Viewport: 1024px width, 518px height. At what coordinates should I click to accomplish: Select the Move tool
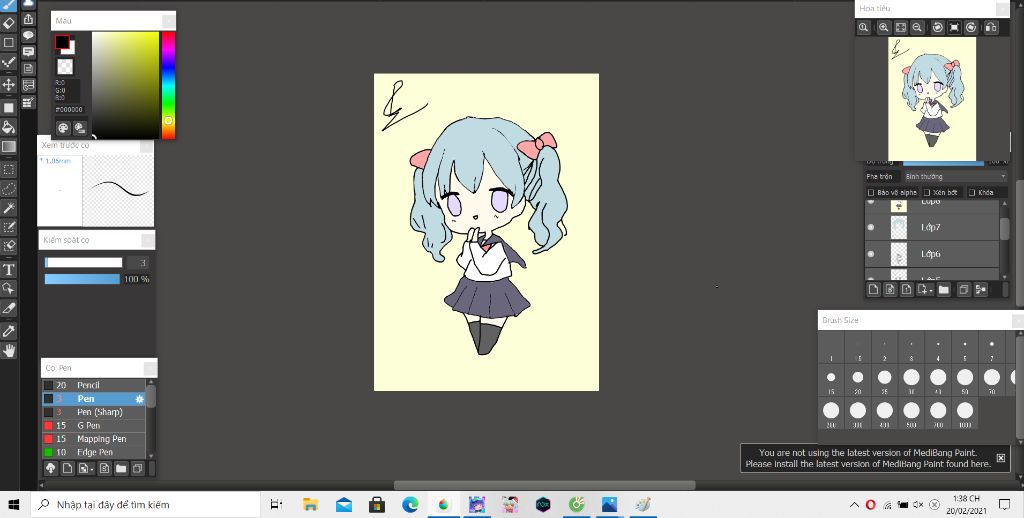click(8, 84)
